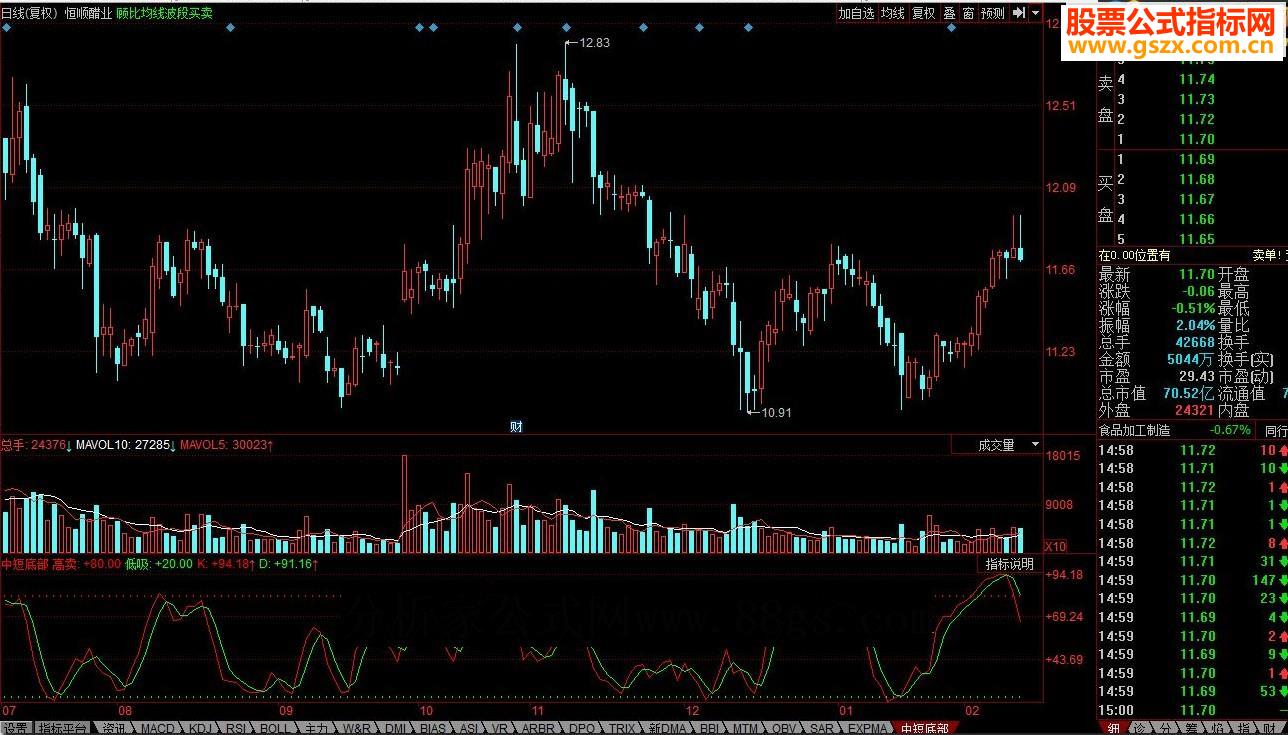
Task: Switch to the DMI indicator tab
Action: pyautogui.click(x=396, y=728)
